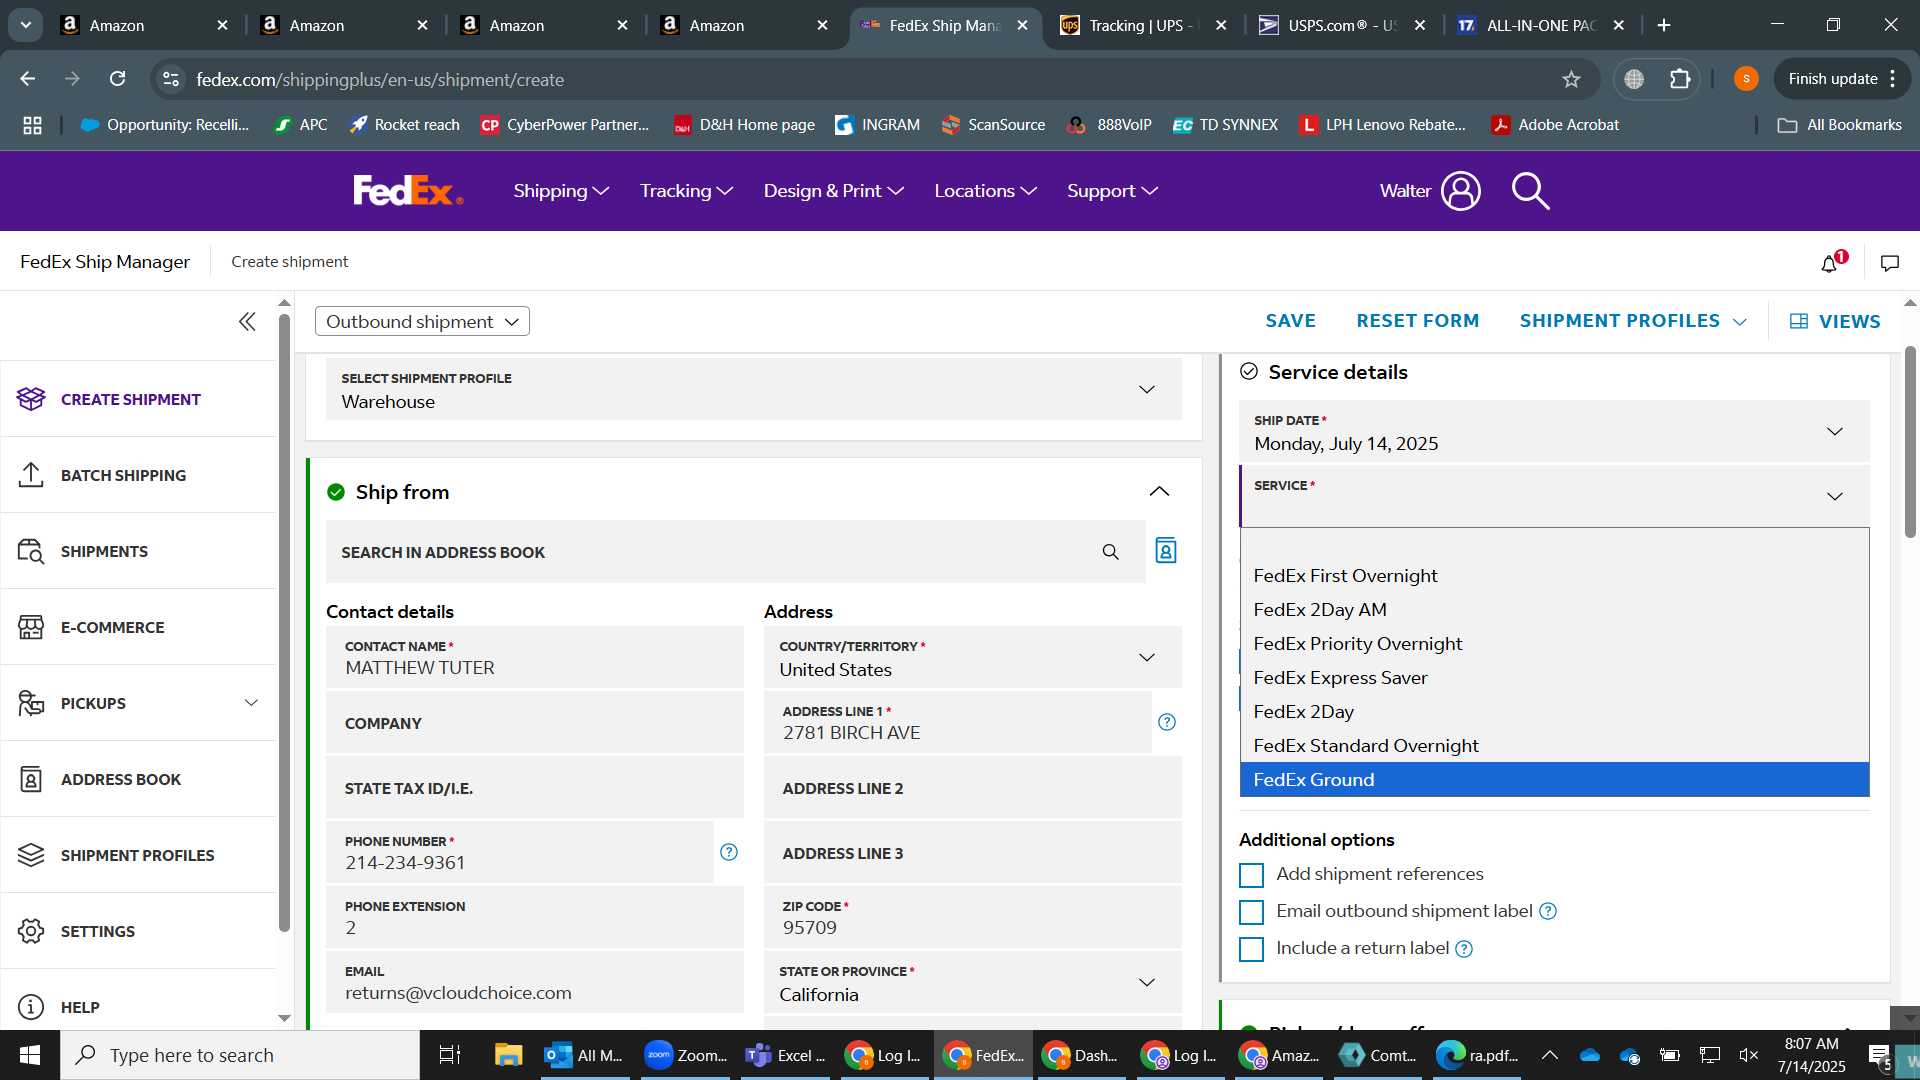The height and width of the screenshot is (1080, 1920).
Task: Open the ScanSource bookmark
Action: point(993,125)
